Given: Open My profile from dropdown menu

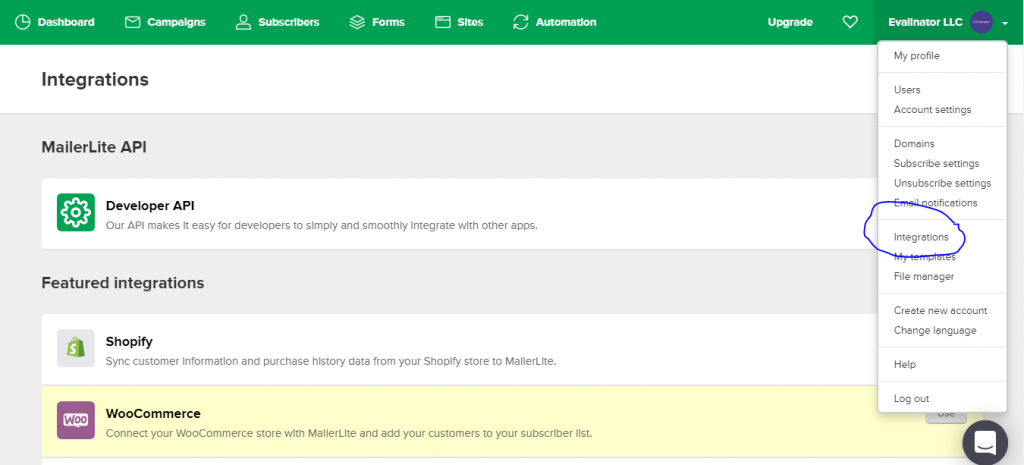Looking at the screenshot, I should point(916,56).
